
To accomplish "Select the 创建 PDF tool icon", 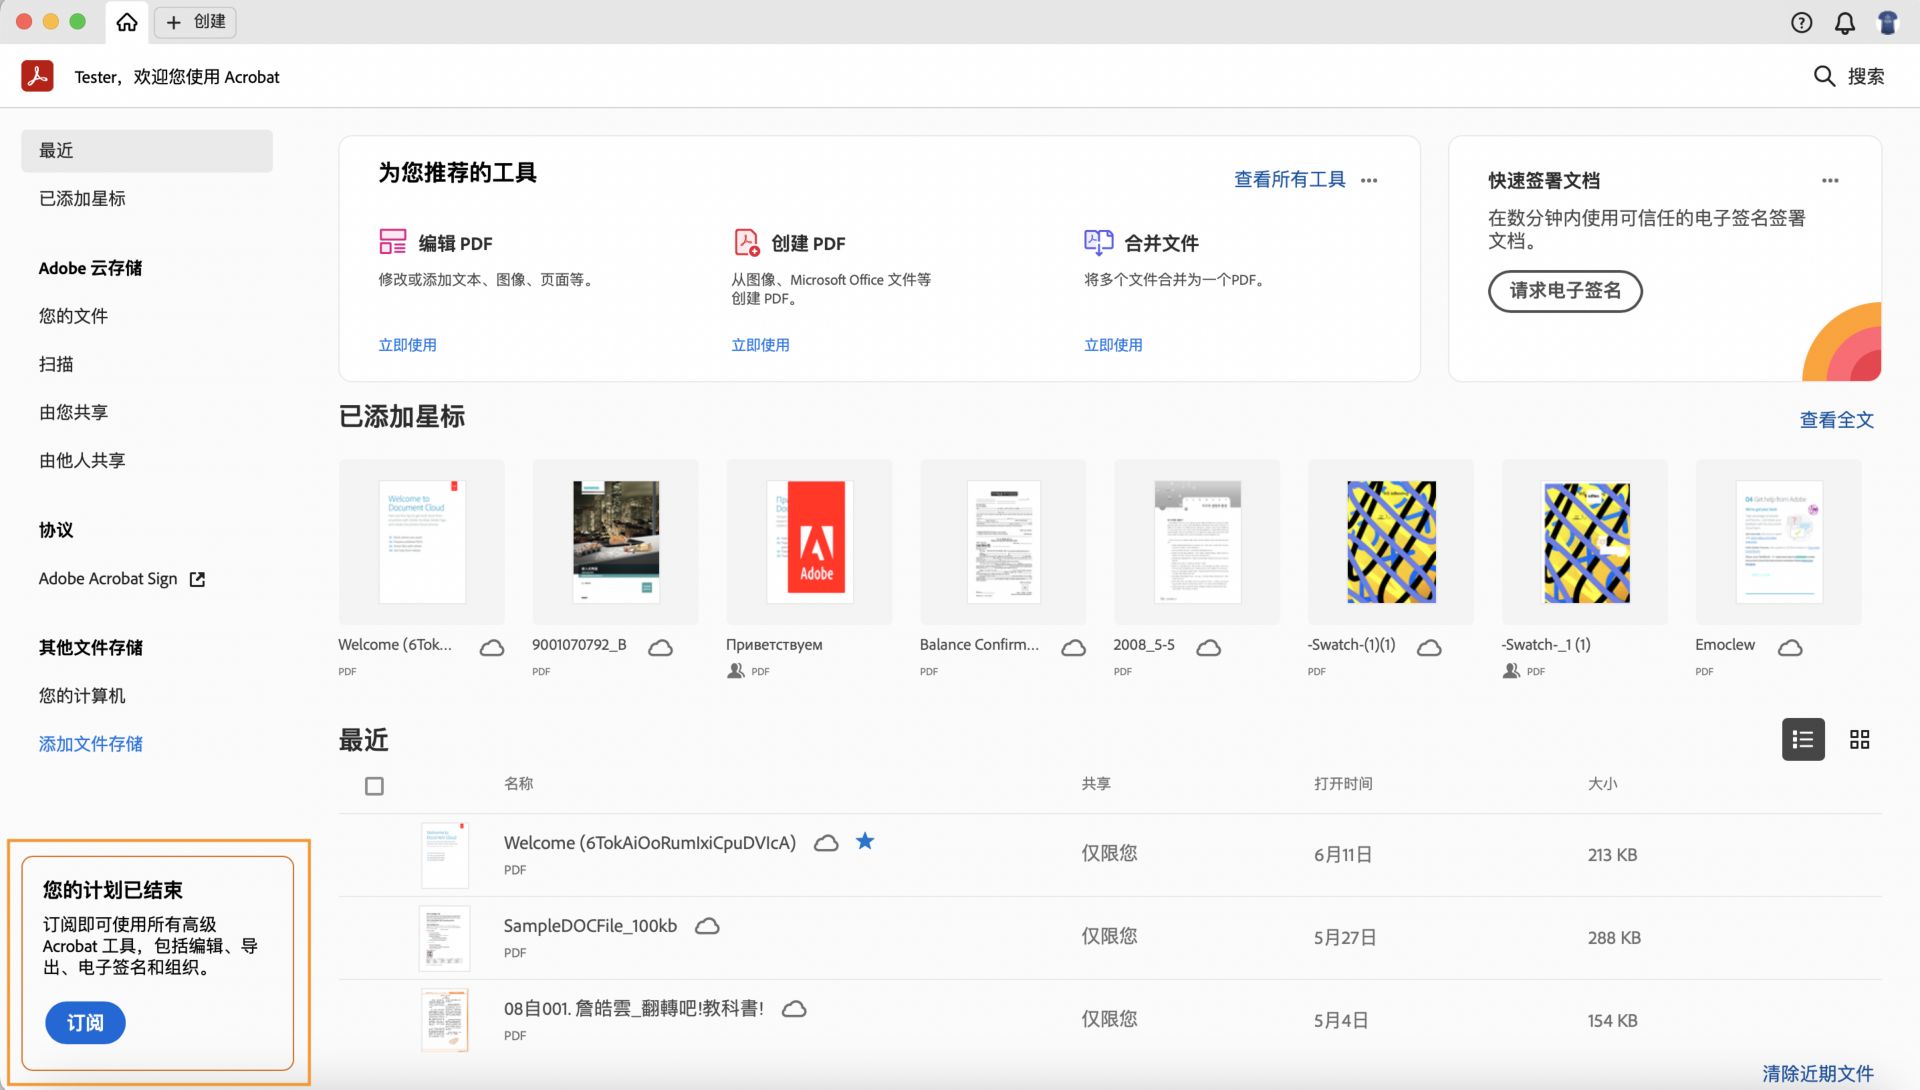I will pos(746,241).
